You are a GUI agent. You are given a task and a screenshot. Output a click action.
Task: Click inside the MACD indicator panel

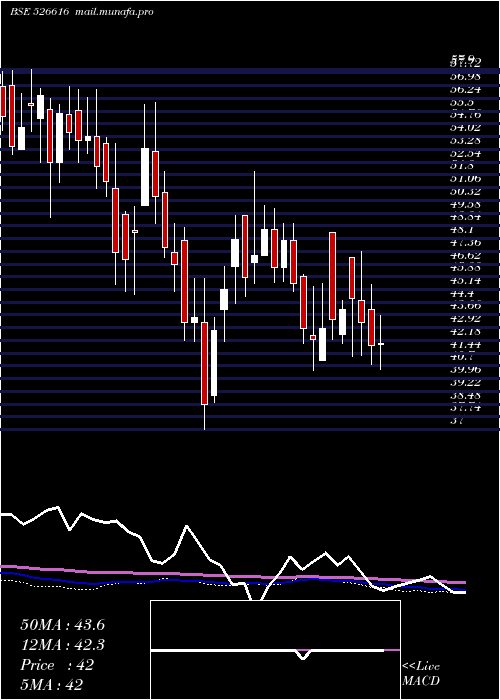[x=275, y=650]
